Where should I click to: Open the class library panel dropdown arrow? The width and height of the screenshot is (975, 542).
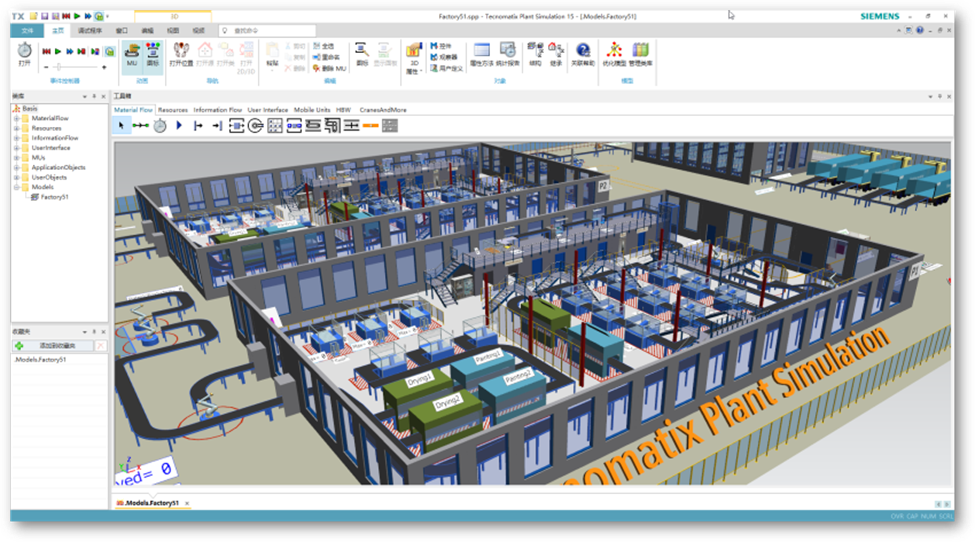pyautogui.click(x=85, y=96)
